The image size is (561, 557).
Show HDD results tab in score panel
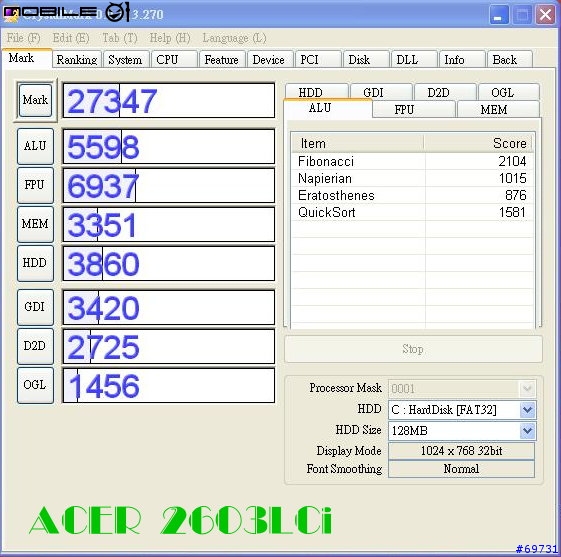point(317,92)
